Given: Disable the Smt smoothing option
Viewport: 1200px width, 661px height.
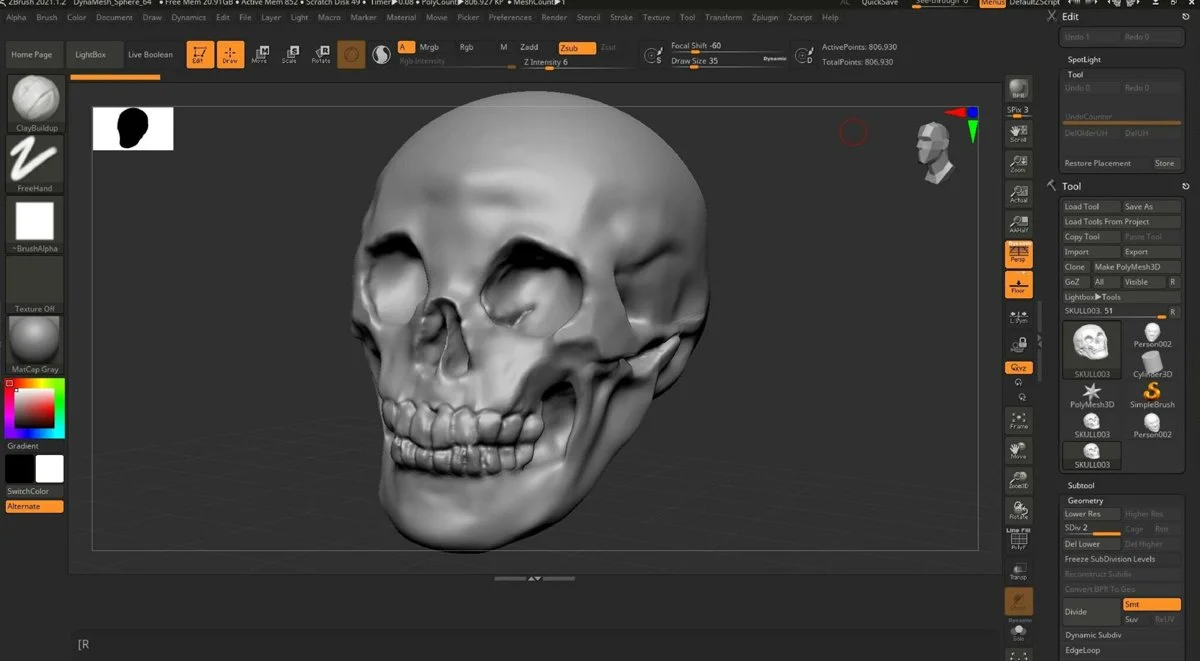Looking at the screenshot, I should 1151,604.
